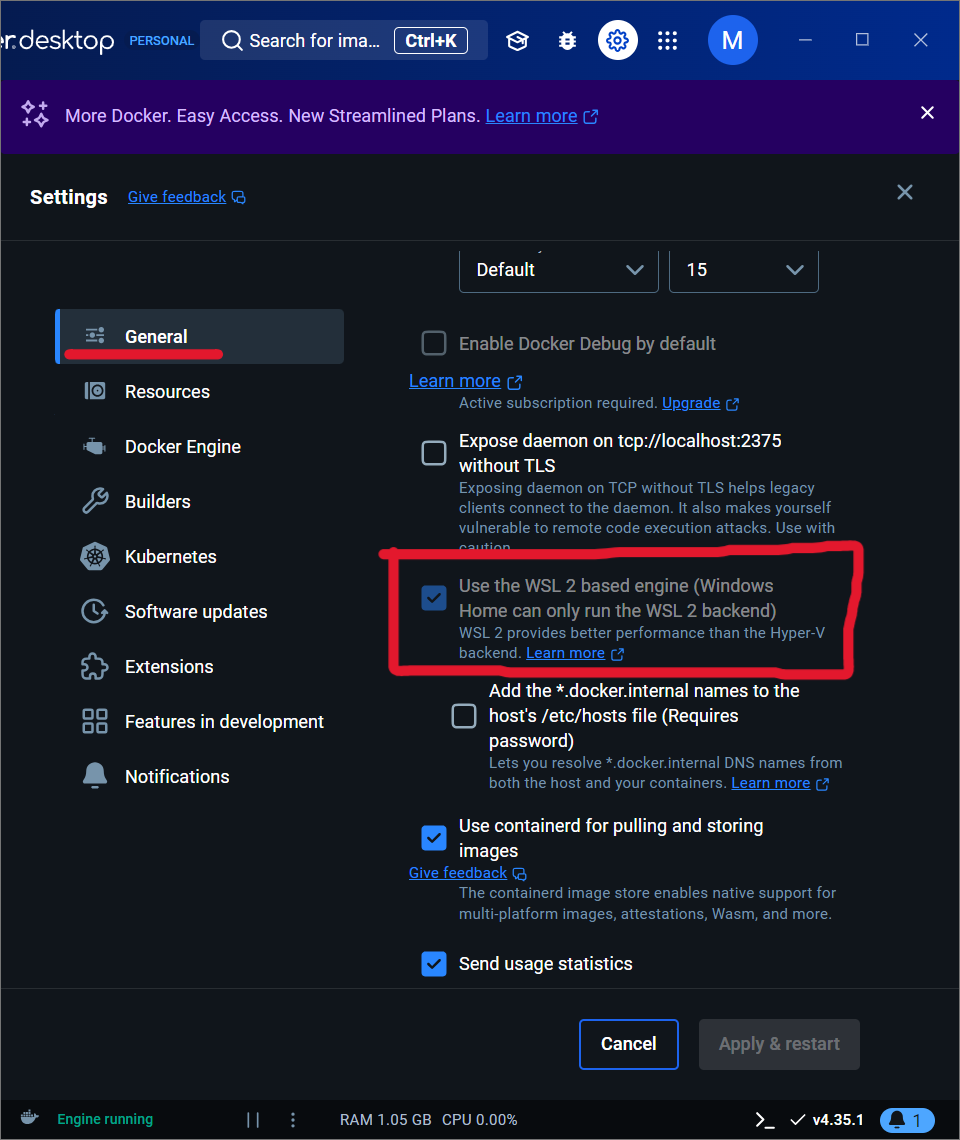The width and height of the screenshot is (960, 1140).
Task: Pause the Docker engine
Action: tap(253, 1120)
